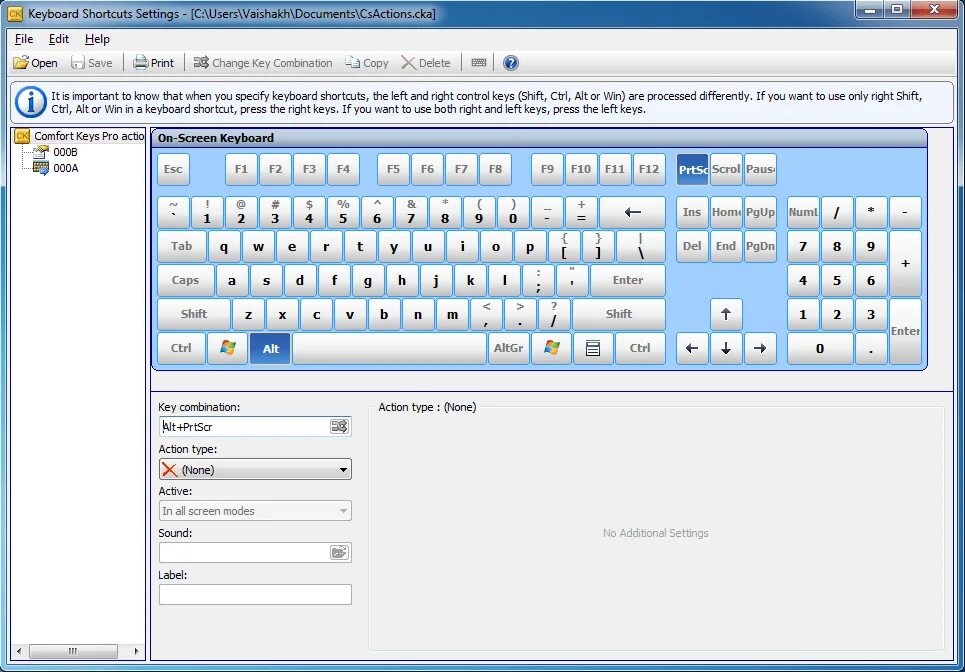This screenshot has width=965, height=672.
Task: Toggle the highlighted PrtSc key
Action: pyautogui.click(x=692, y=169)
